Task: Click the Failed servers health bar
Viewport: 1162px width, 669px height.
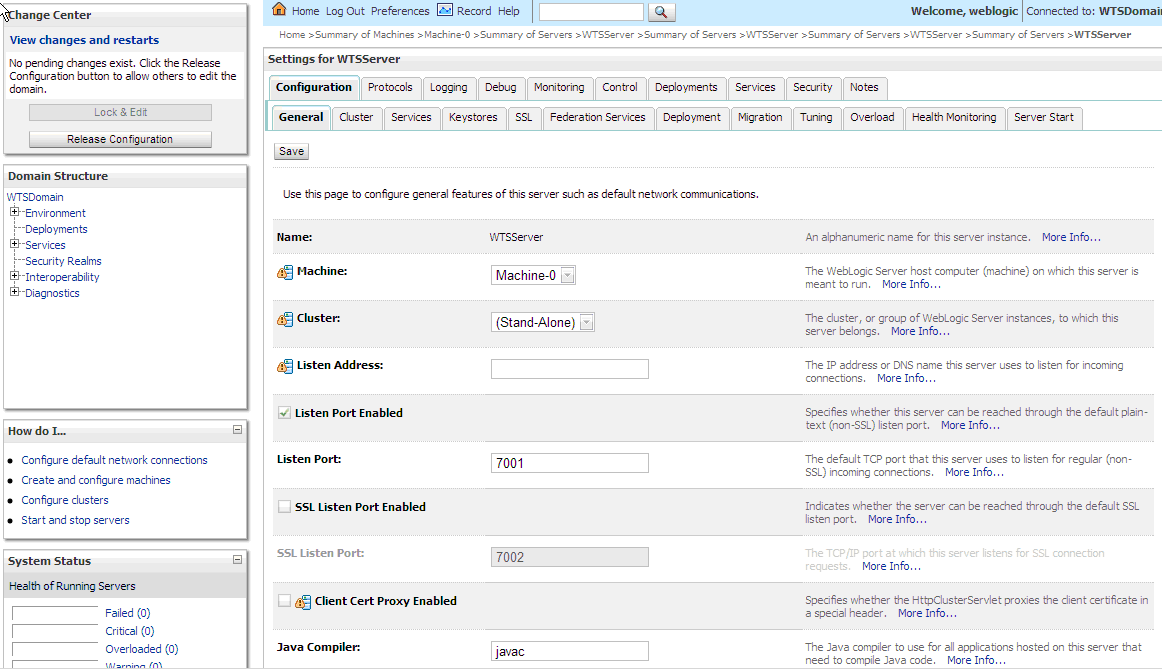Action: click(x=55, y=613)
